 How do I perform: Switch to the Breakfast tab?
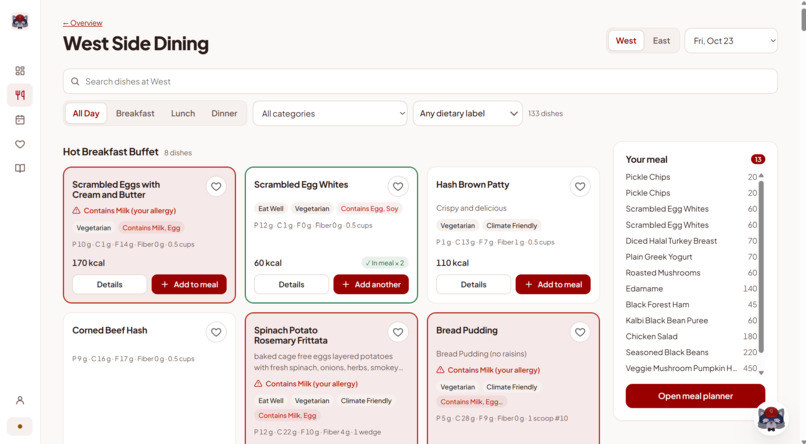coord(135,114)
